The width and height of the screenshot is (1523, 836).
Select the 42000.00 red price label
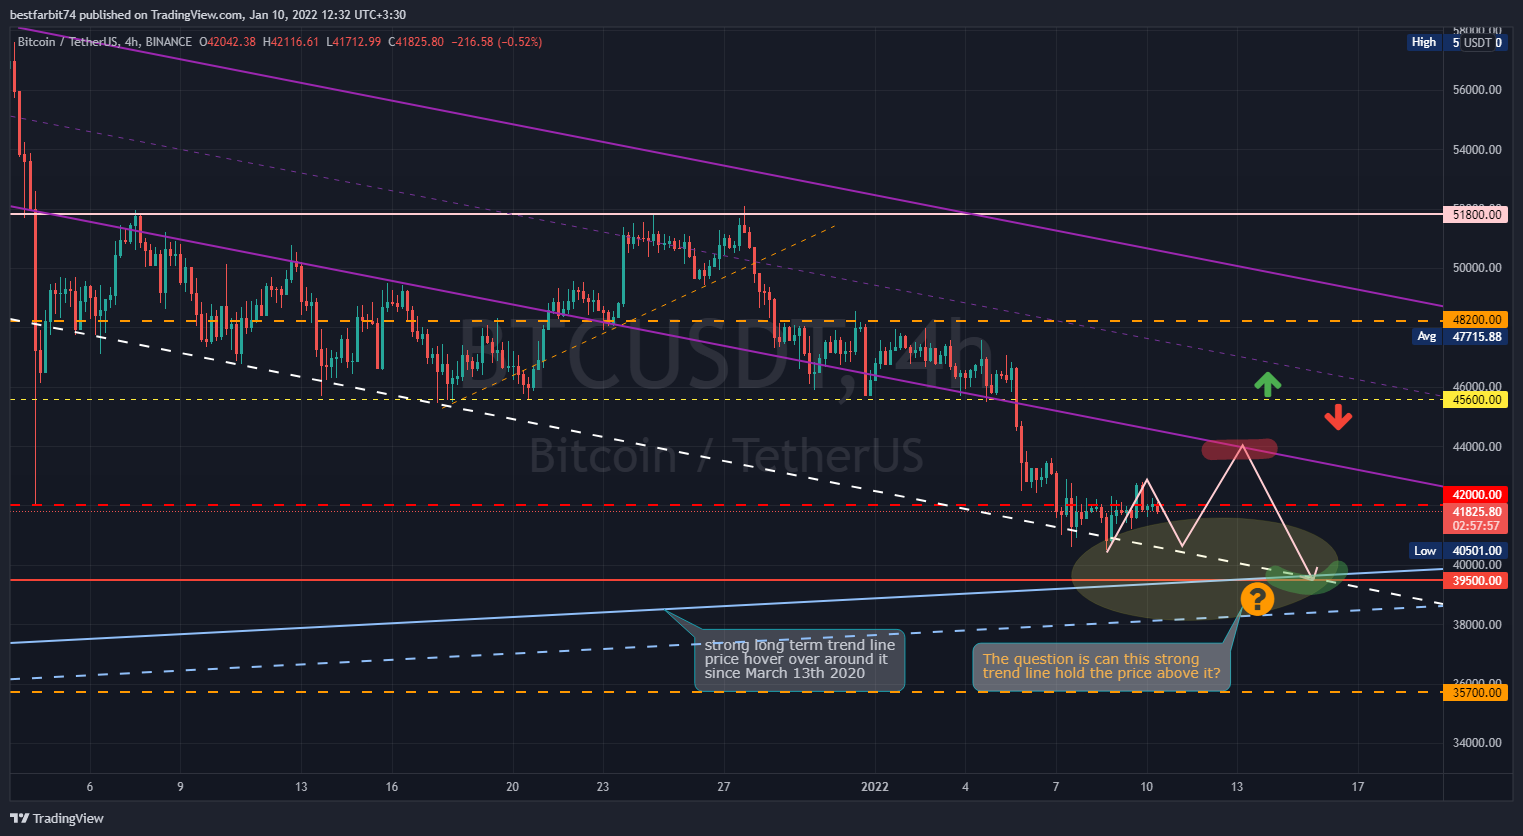point(1476,495)
